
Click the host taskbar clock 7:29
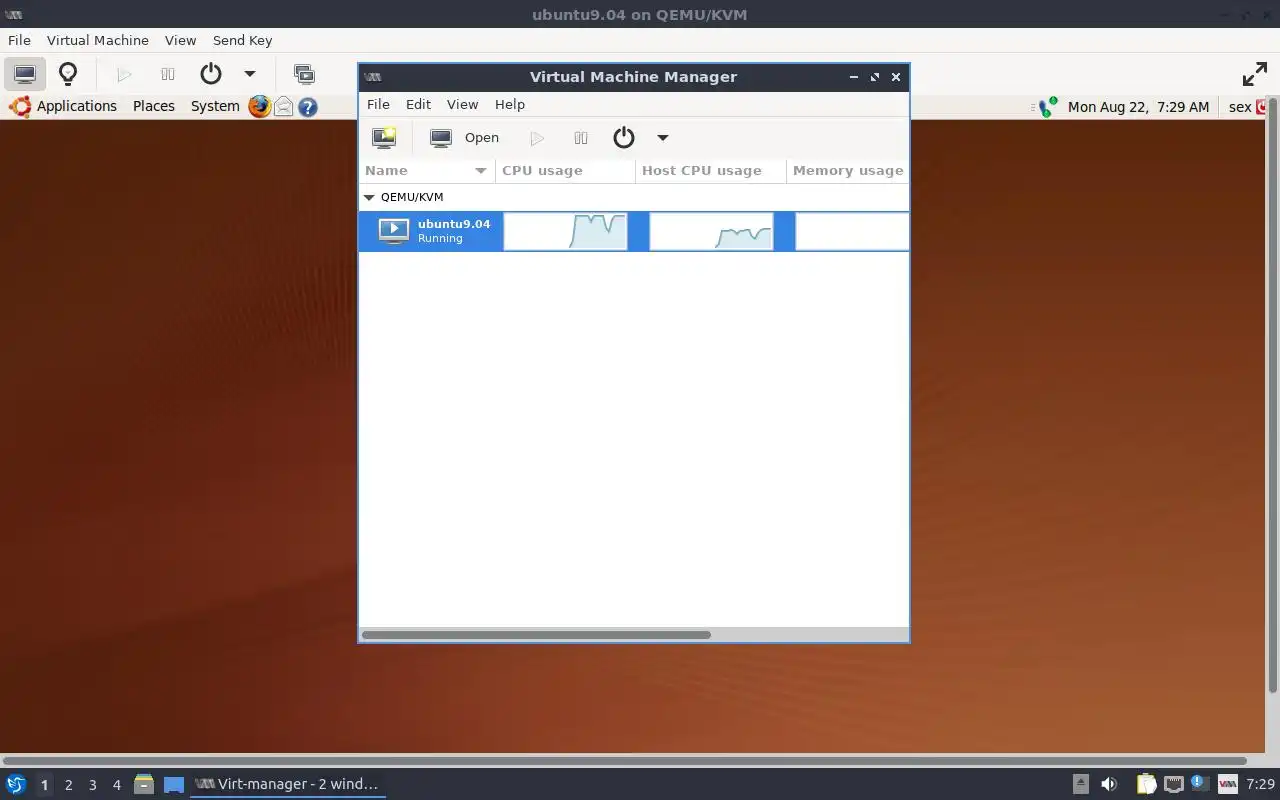pos(1260,784)
